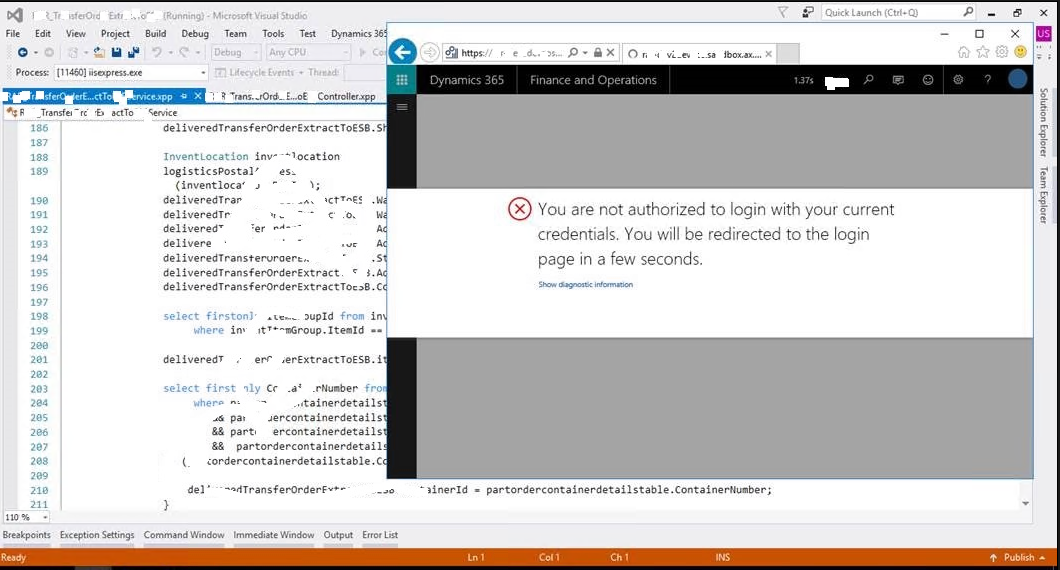Click the Internet Explorer Favorites star

click(983, 52)
